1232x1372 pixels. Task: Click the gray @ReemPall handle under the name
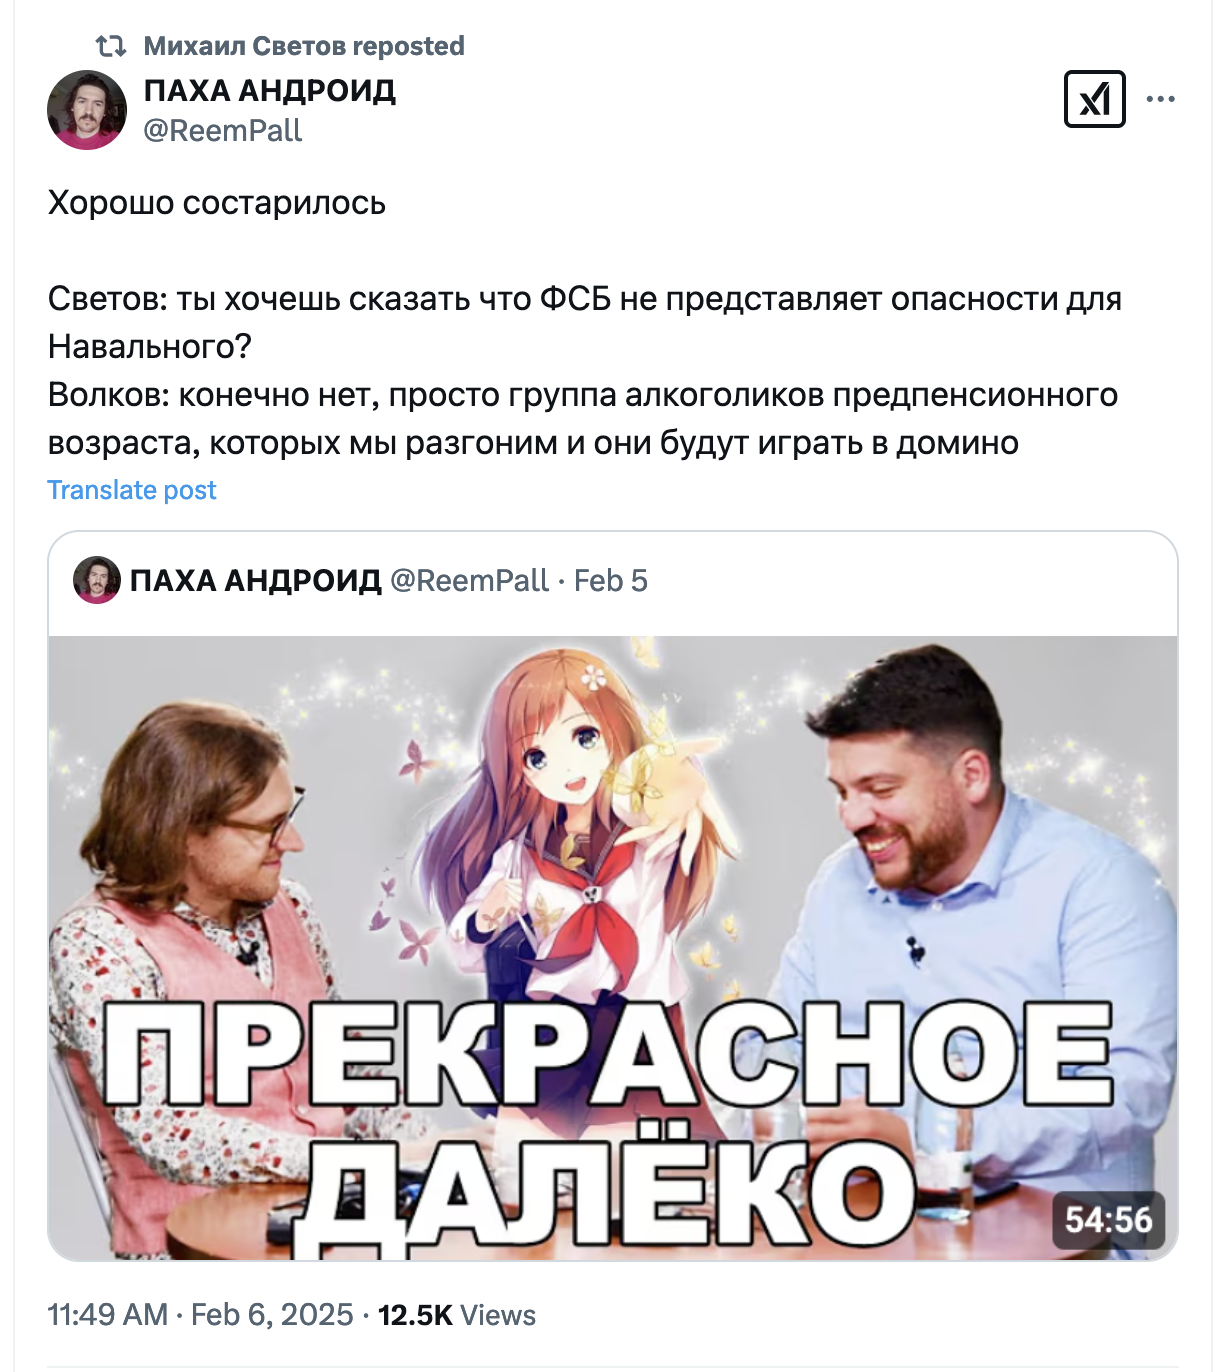pyautogui.click(x=223, y=131)
